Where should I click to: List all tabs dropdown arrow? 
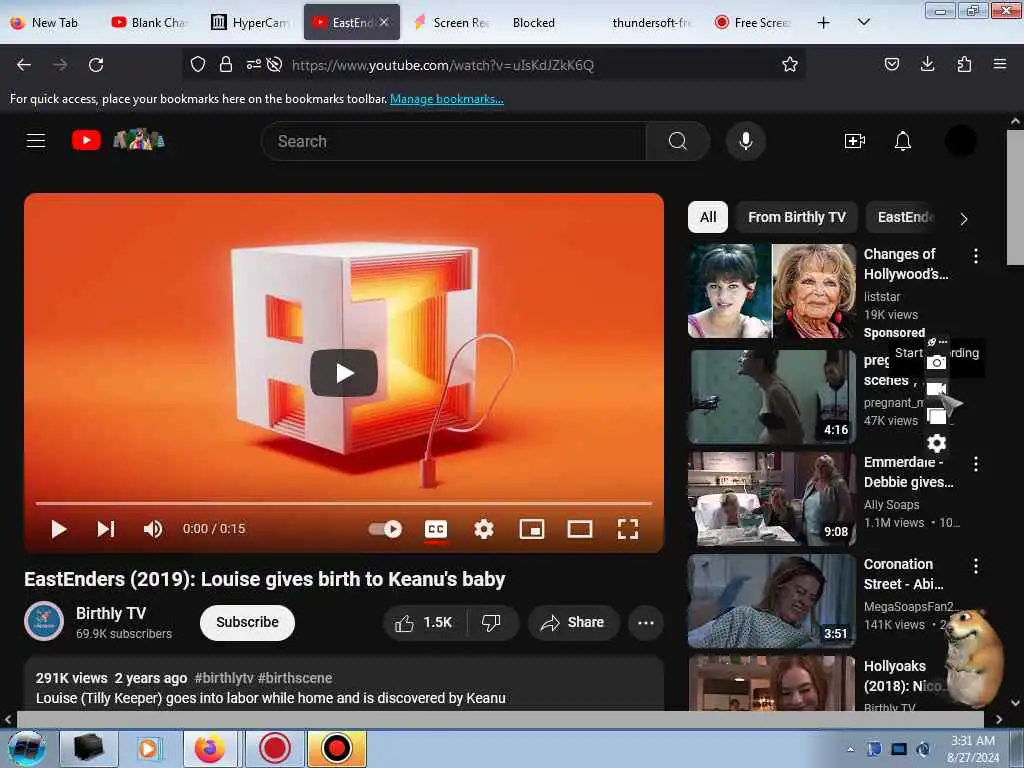[863, 22]
